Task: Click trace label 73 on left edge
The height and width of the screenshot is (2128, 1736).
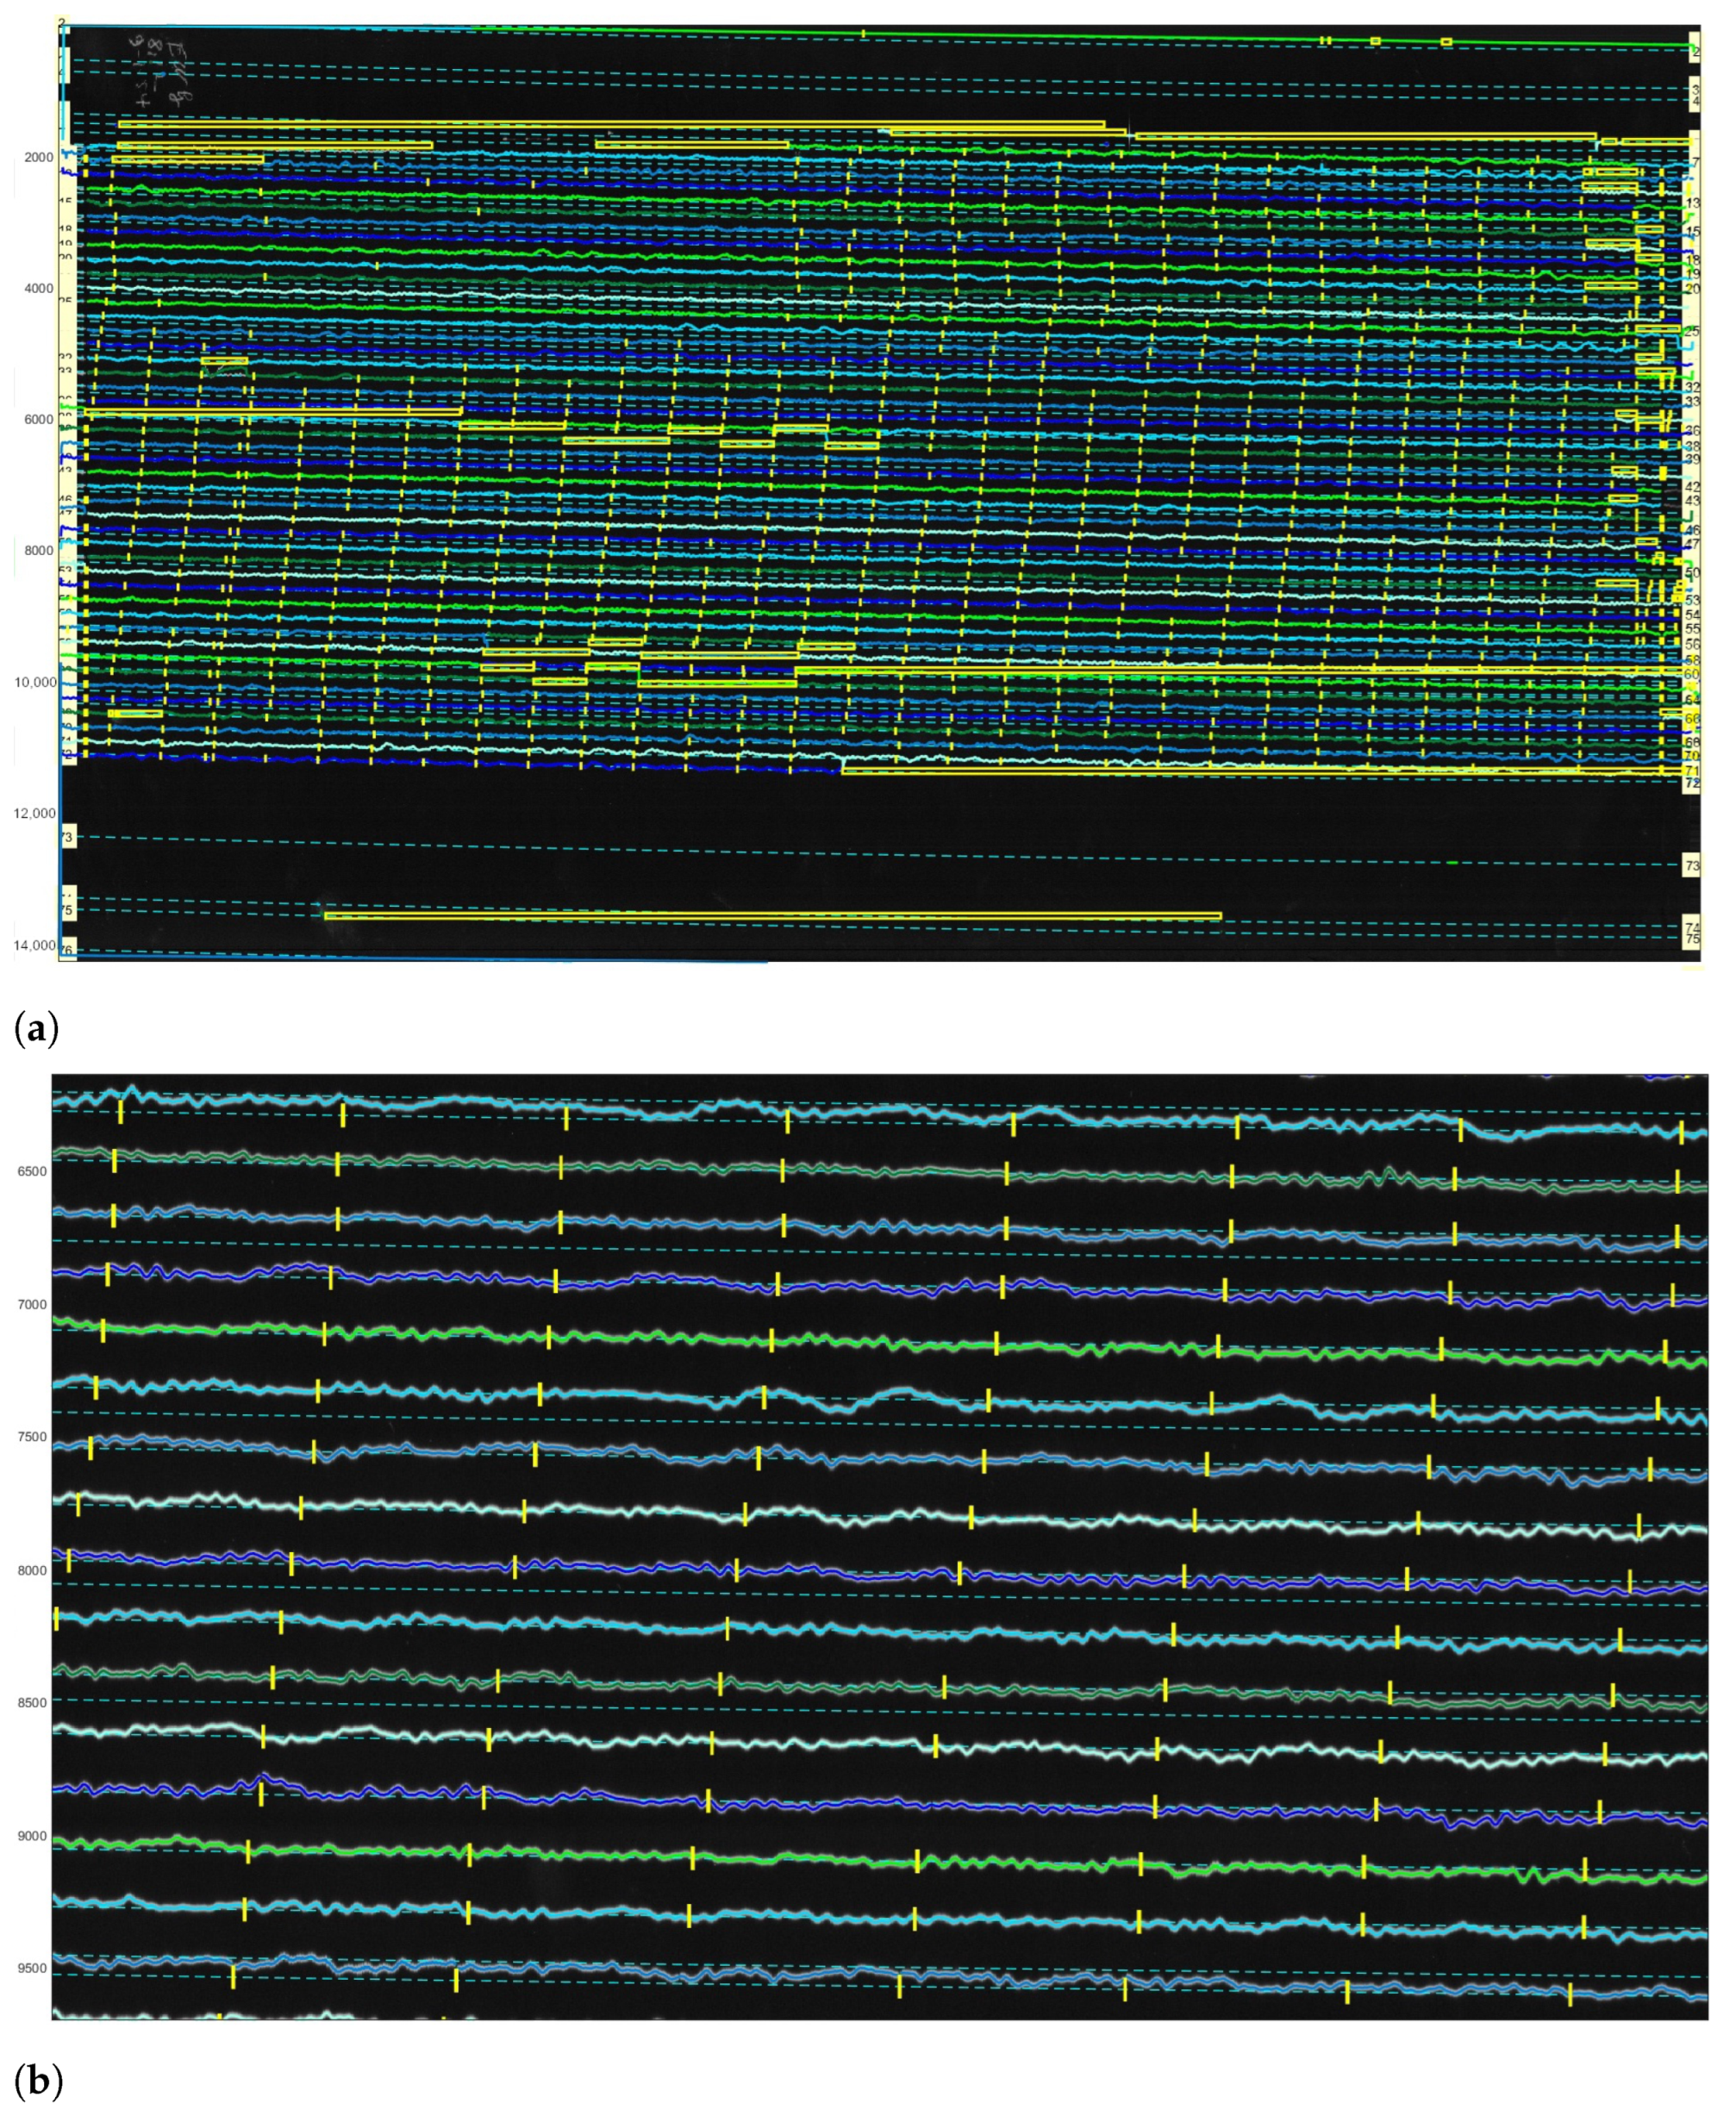Action: tap(68, 837)
